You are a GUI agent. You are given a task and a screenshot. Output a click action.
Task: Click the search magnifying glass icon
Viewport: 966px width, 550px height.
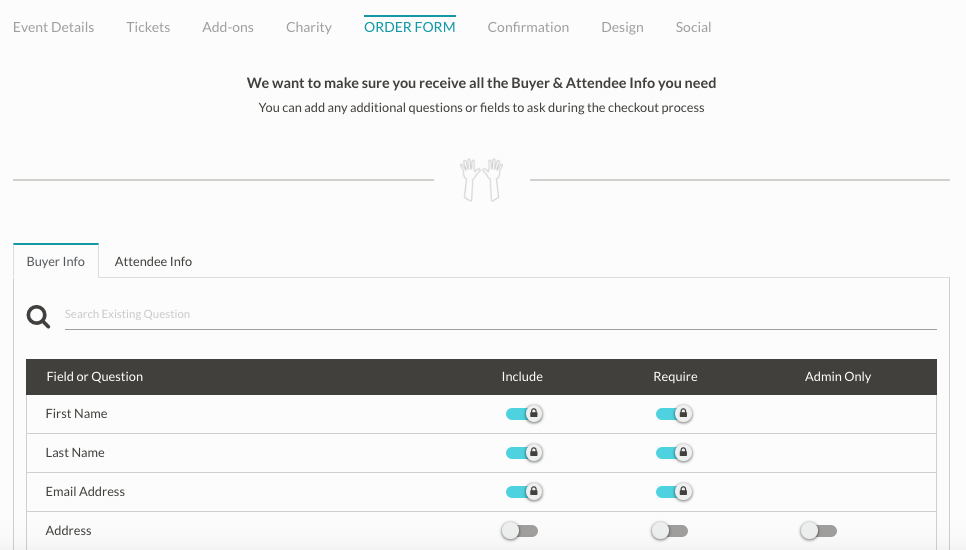coord(38,317)
